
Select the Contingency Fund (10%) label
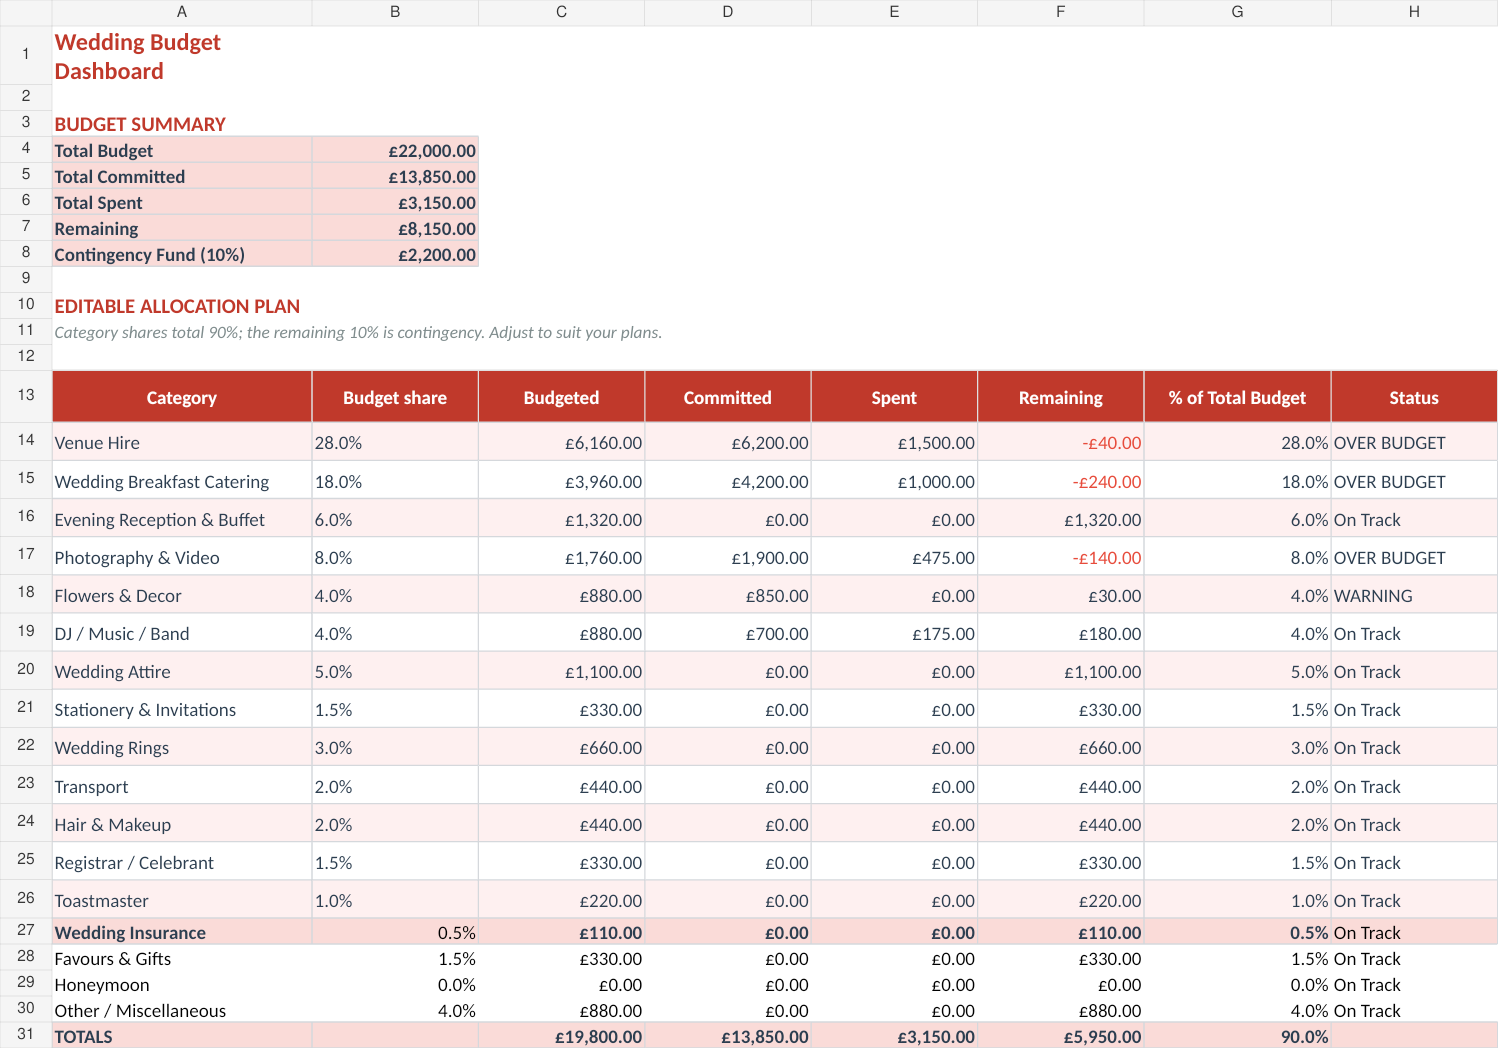coord(182,254)
